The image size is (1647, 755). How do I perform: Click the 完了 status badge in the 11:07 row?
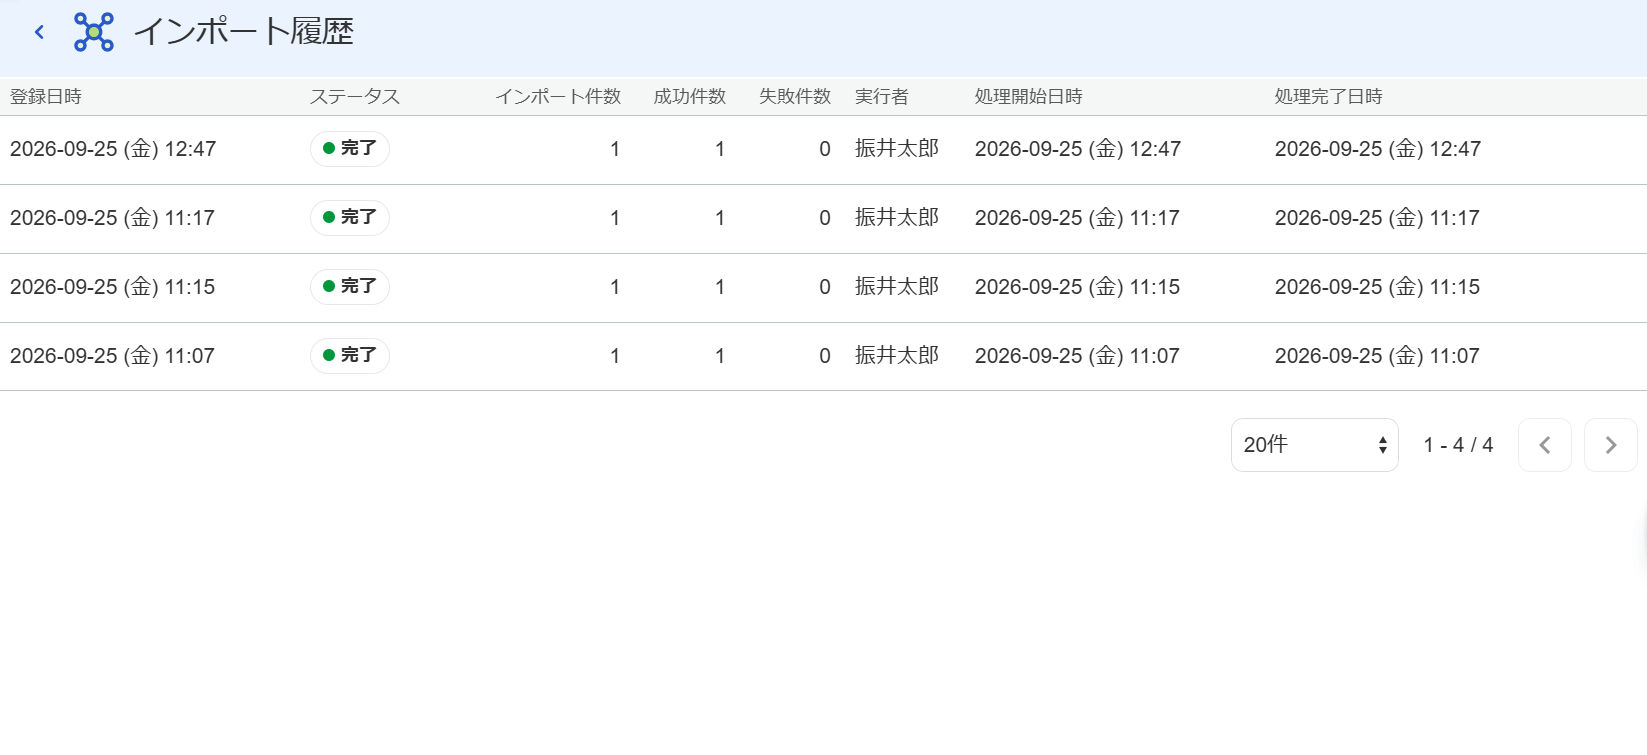350,356
